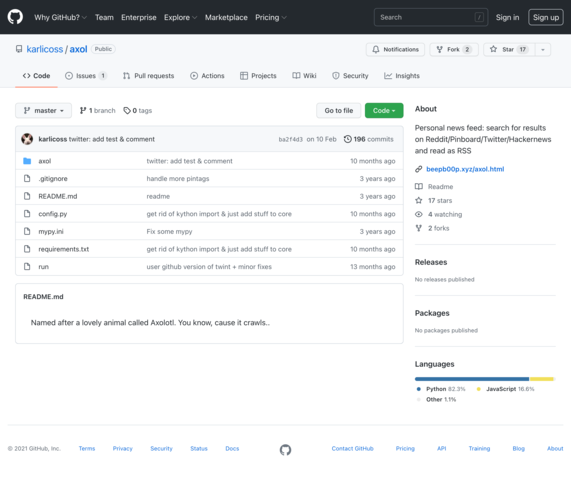Open Contact GitHub in footer
The image size is (571, 480).
[x=353, y=448]
